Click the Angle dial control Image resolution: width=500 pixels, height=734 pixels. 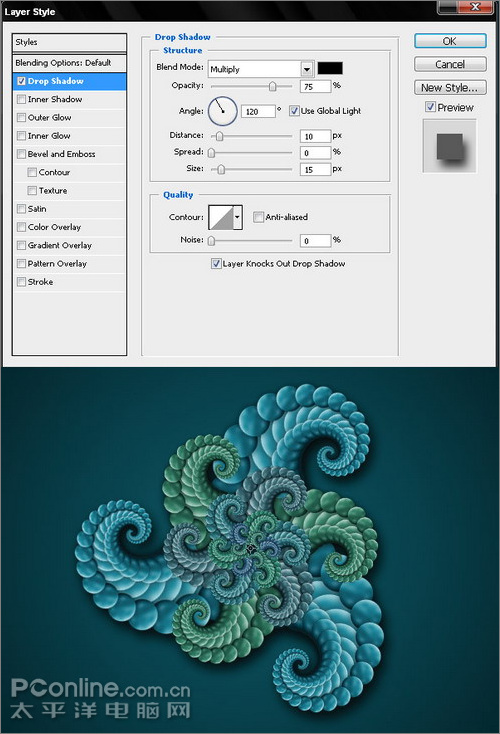point(222,111)
